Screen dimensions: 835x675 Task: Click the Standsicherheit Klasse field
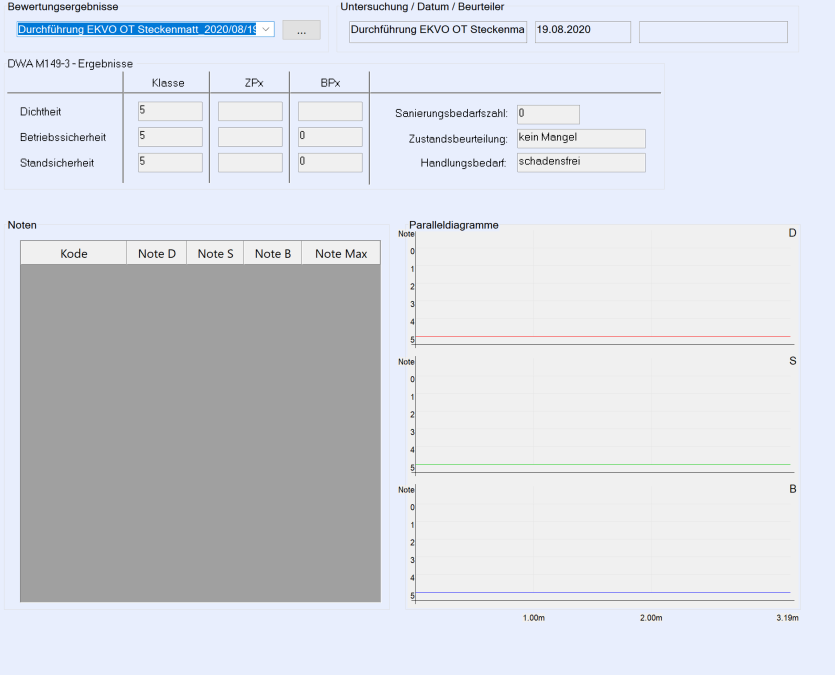click(170, 162)
